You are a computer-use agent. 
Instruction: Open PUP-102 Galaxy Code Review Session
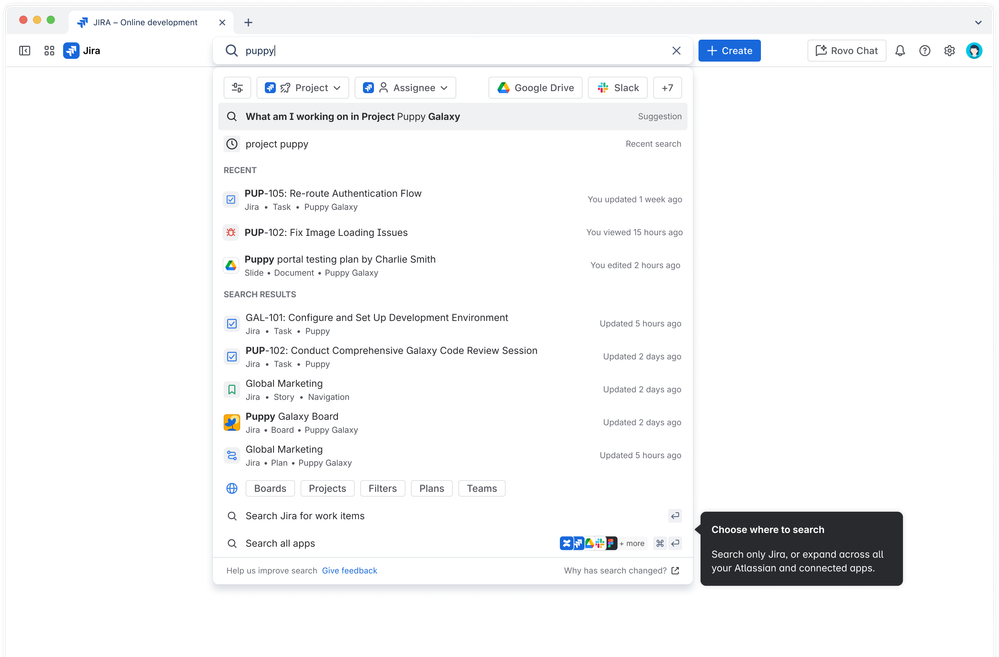pos(452,357)
